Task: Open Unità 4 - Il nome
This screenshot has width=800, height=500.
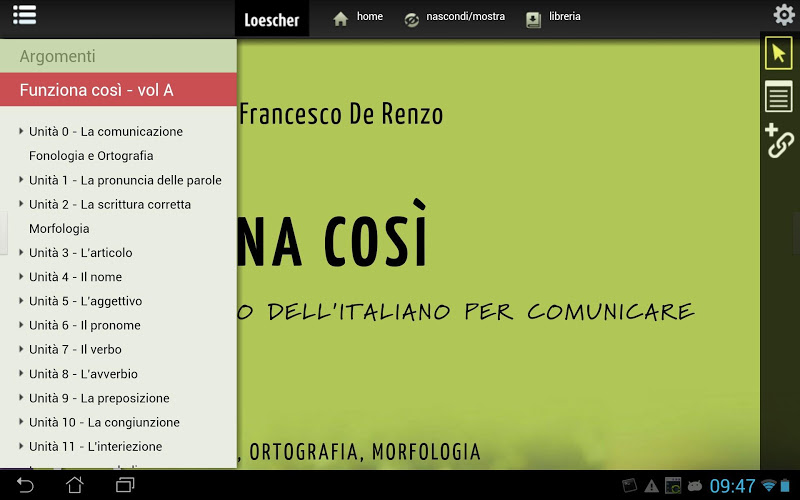Action: click(76, 277)
